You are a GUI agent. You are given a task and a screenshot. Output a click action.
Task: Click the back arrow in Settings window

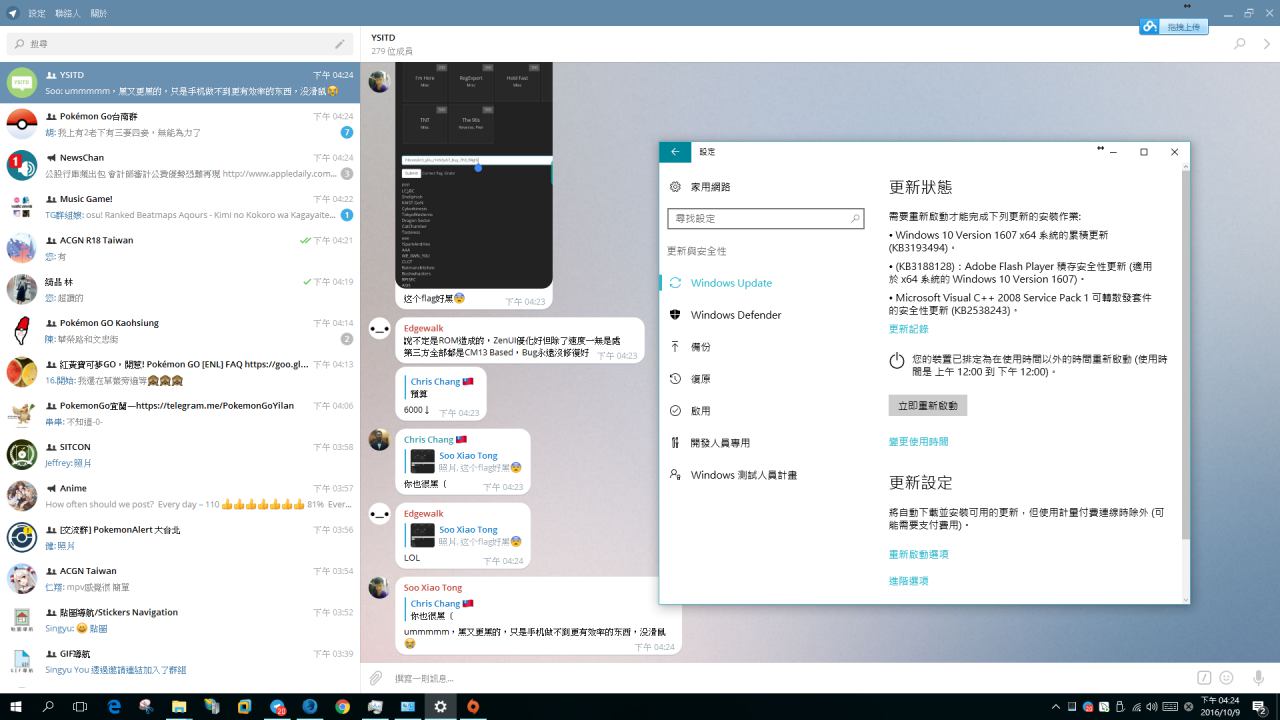click(x=675, y=152)
